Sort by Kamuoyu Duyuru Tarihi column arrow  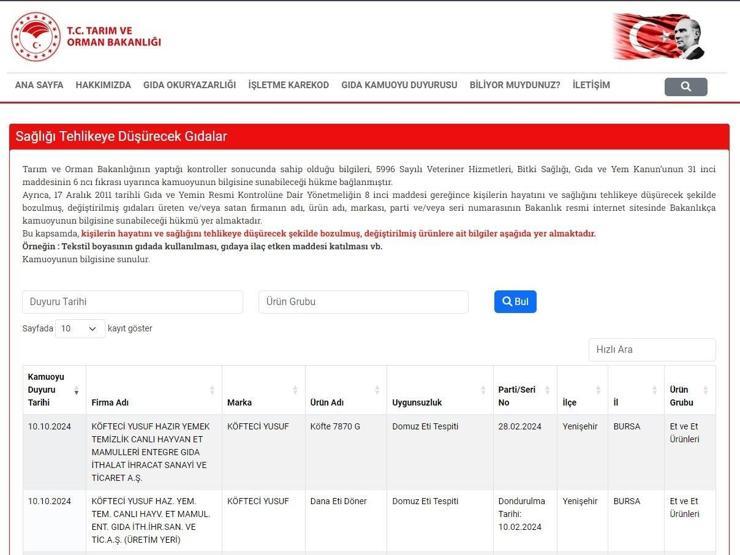[76, 390]
